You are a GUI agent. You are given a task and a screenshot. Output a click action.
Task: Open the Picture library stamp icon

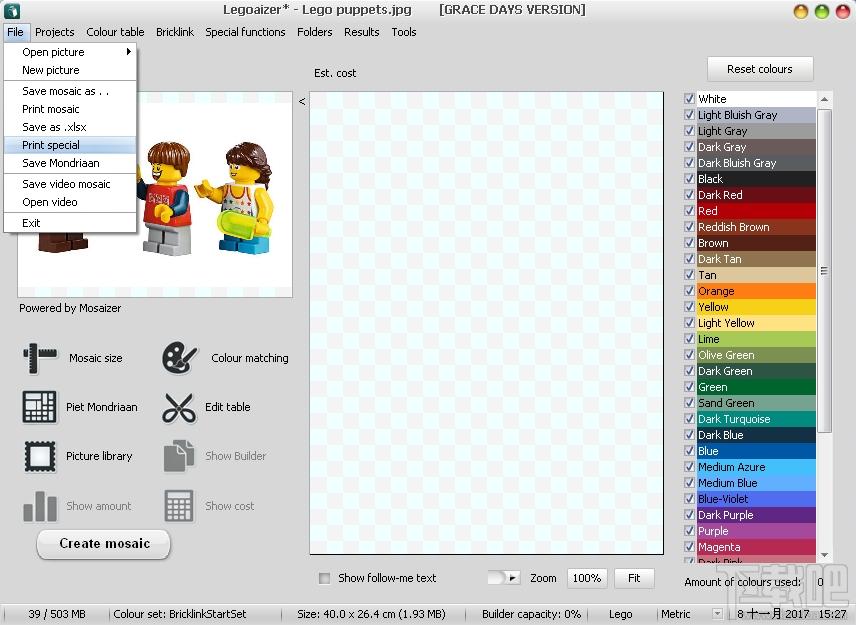pos(40,456)
